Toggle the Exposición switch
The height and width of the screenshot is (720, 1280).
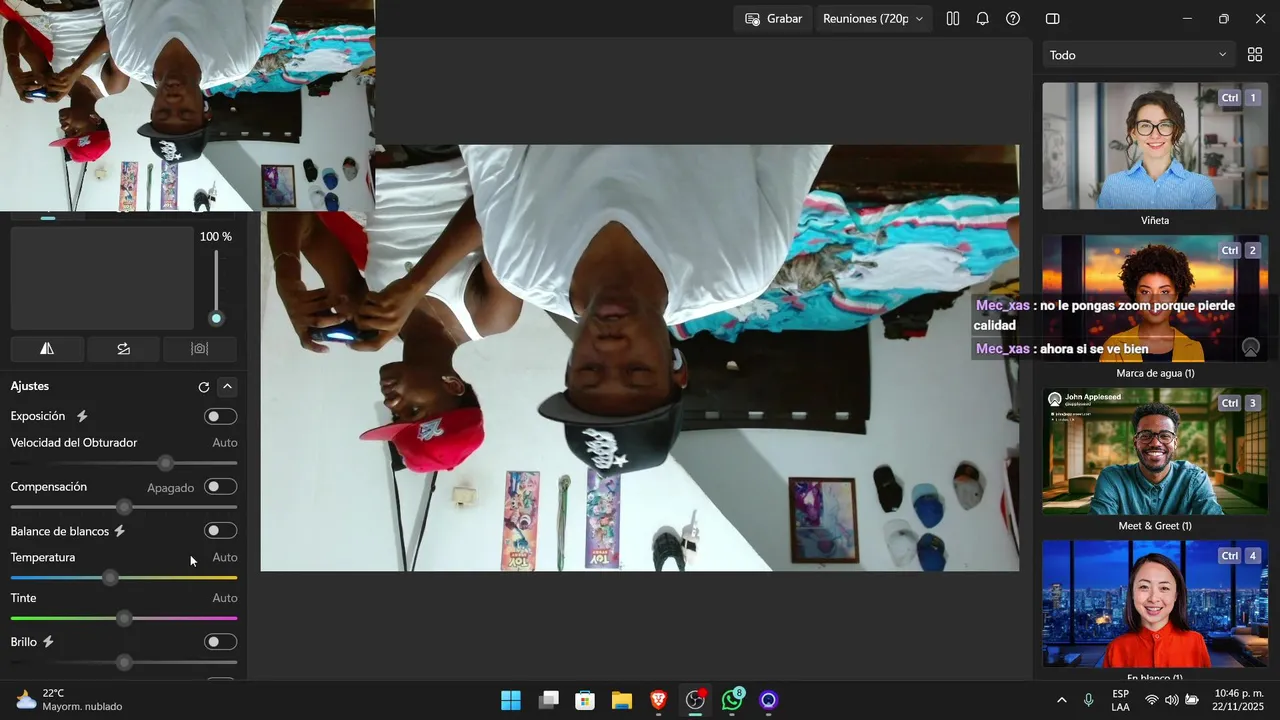pyautogui.click(x=220, y=417)
